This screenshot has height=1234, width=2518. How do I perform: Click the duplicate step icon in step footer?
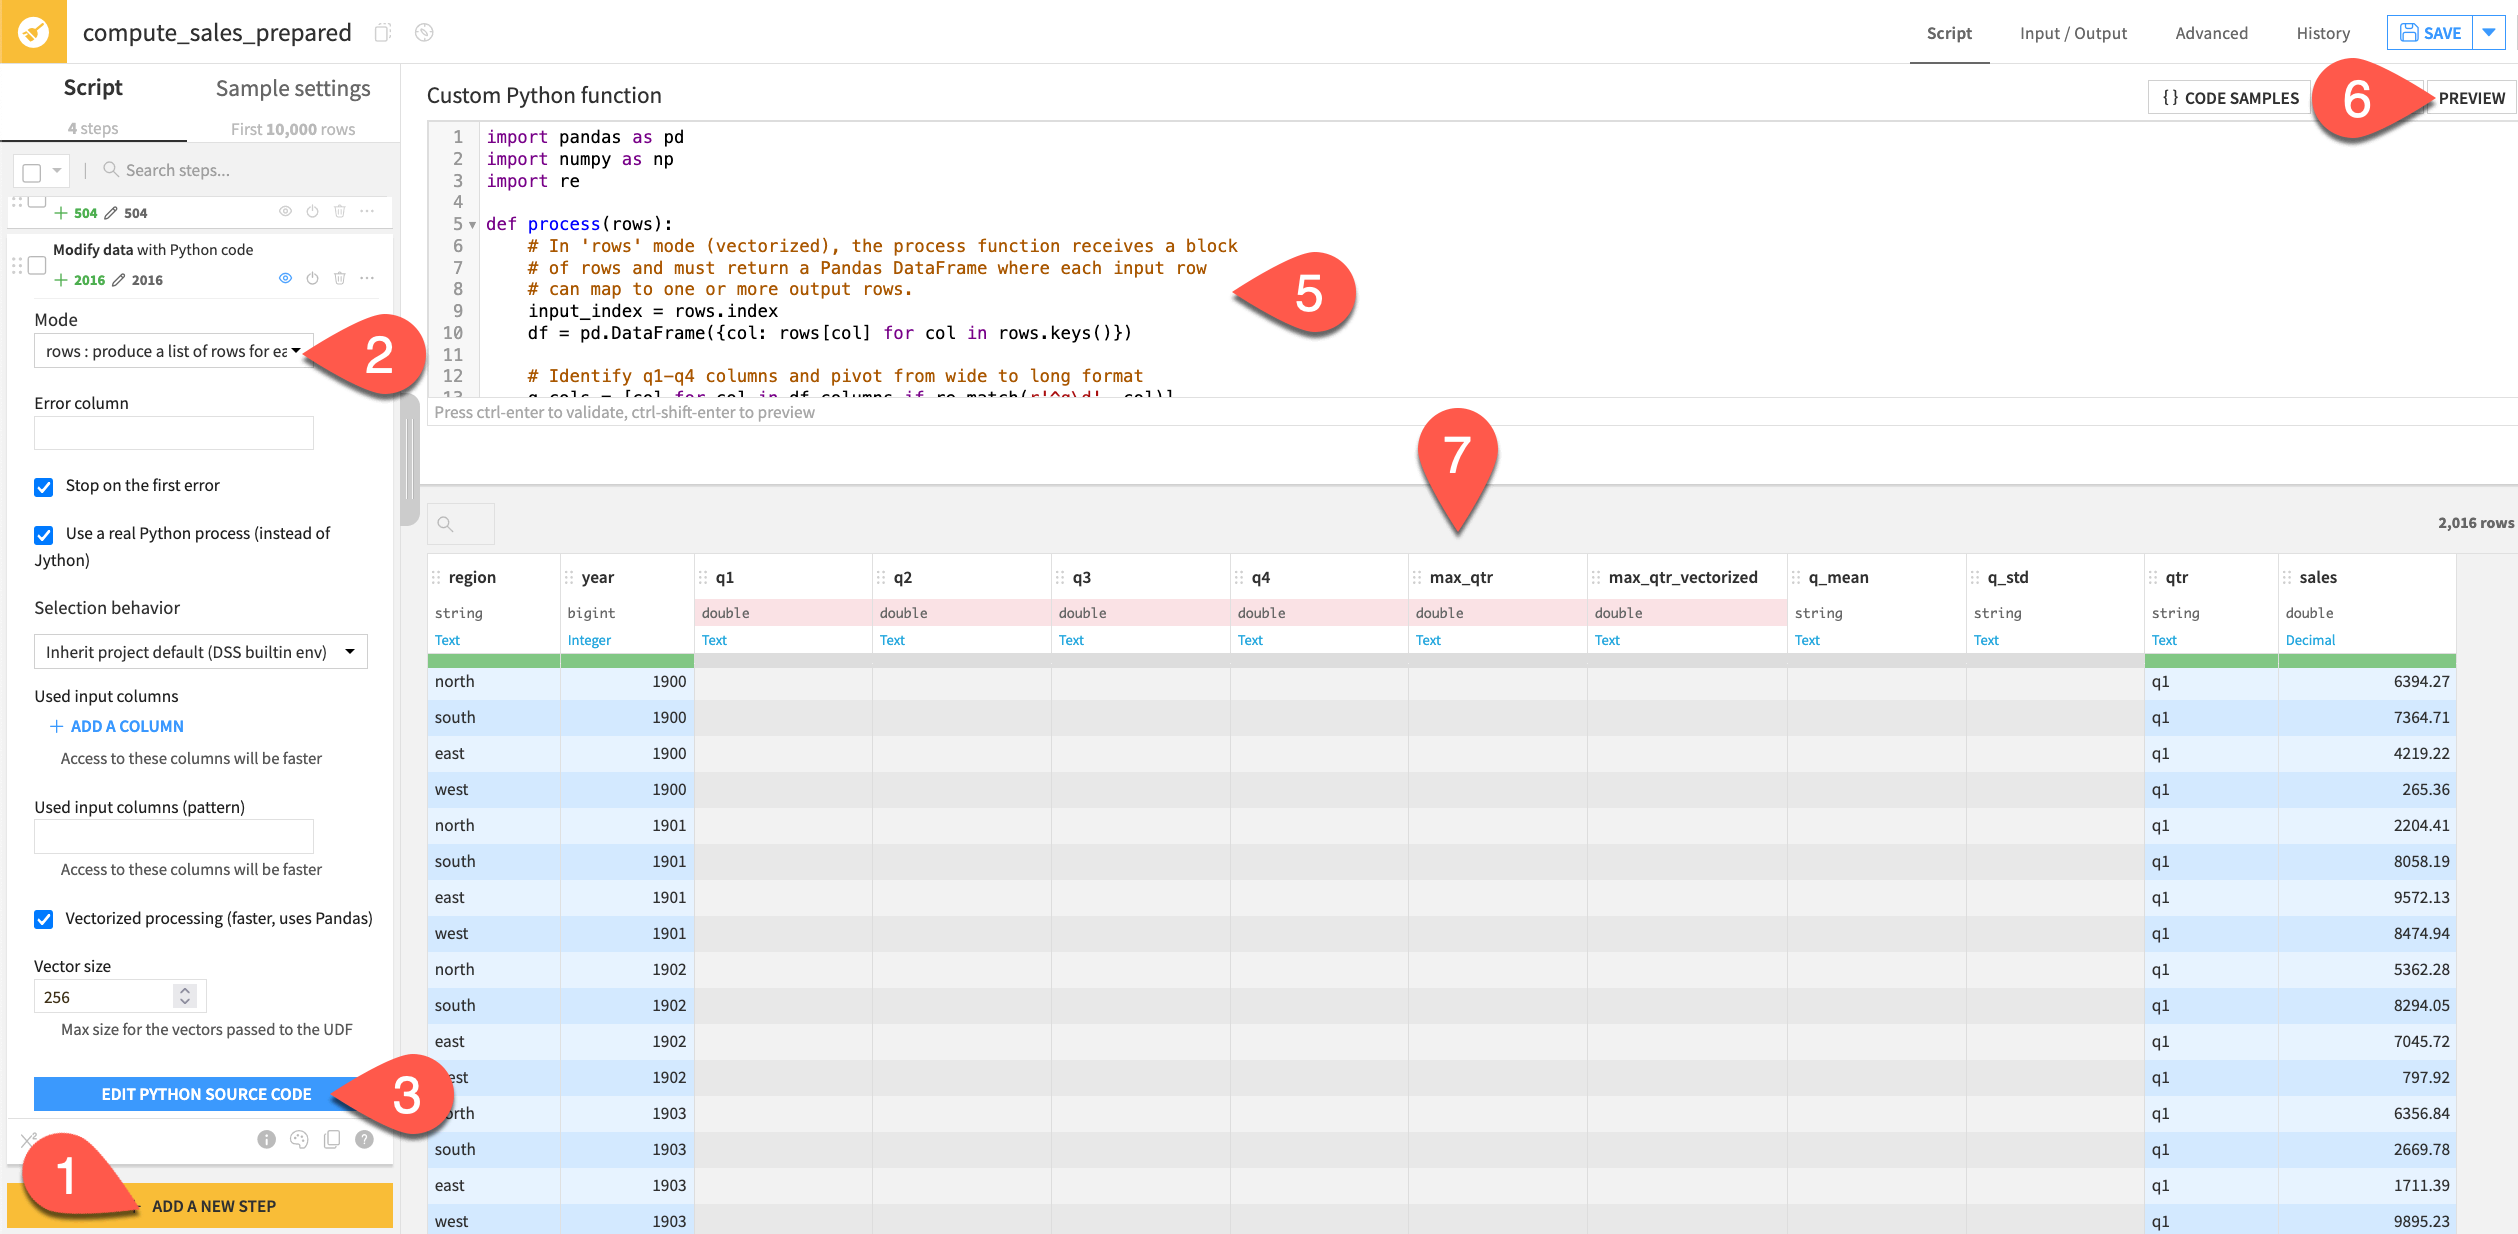coord(332,1139)
